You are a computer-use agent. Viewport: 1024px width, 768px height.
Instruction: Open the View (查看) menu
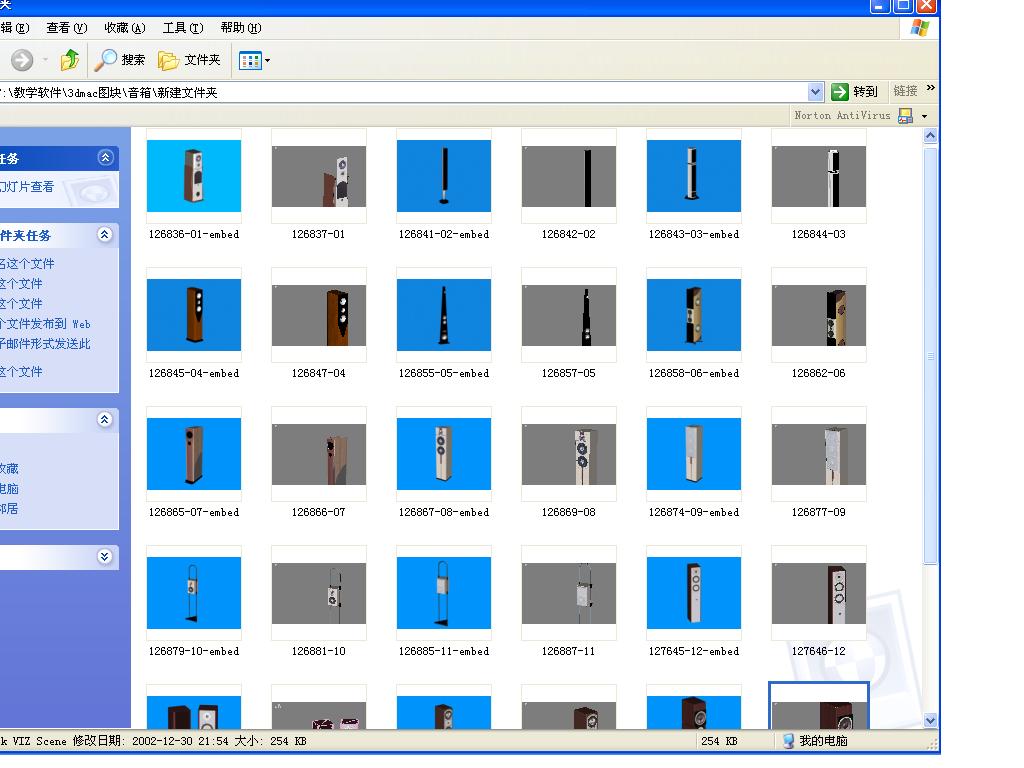click(67, 27)
